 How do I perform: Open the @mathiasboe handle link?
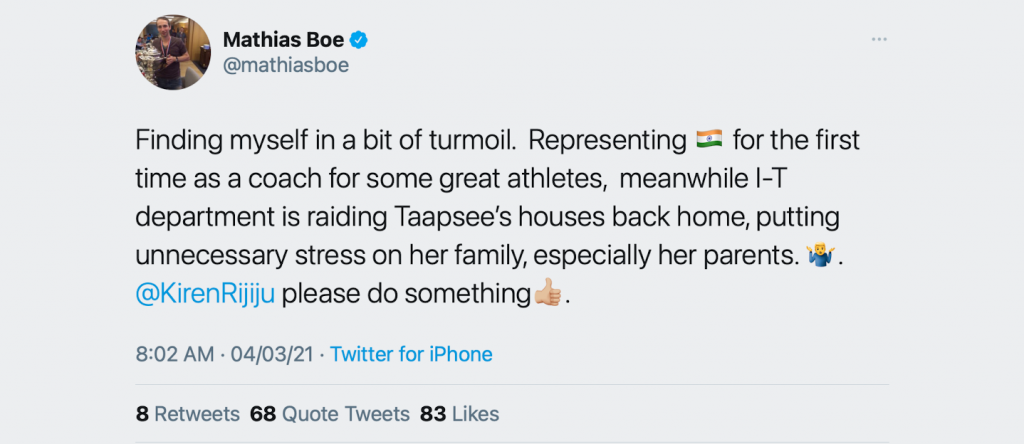pyautogui.click(x=285, y=66)
